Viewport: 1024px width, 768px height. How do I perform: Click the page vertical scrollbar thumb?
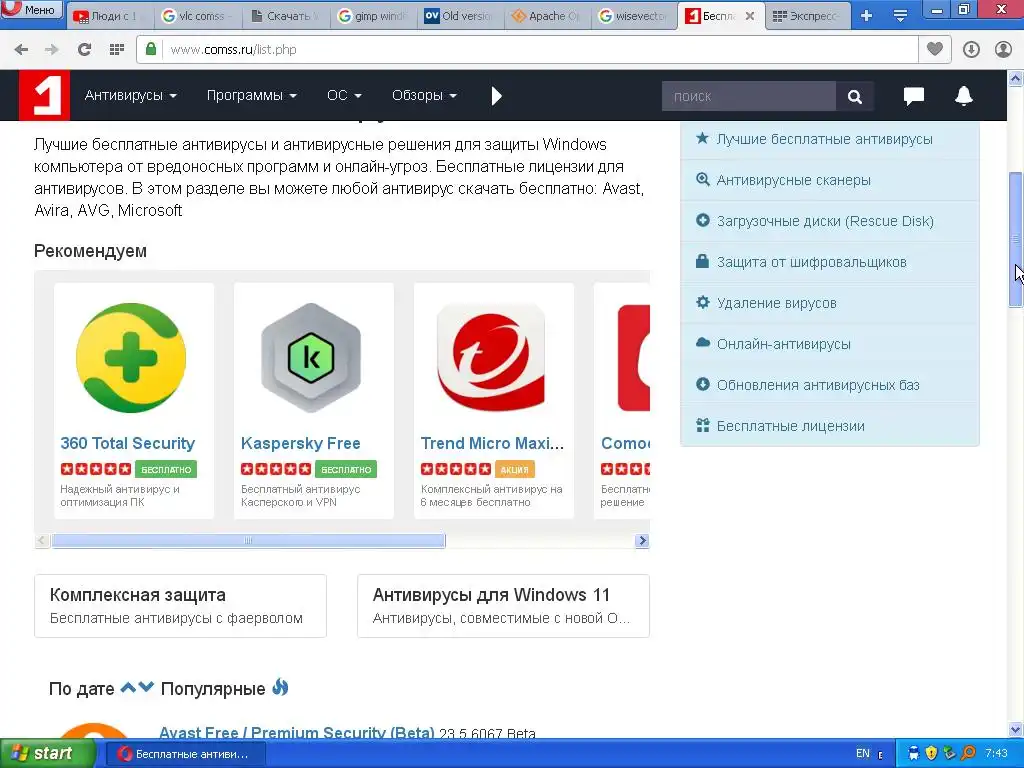tap(1016, 239)
